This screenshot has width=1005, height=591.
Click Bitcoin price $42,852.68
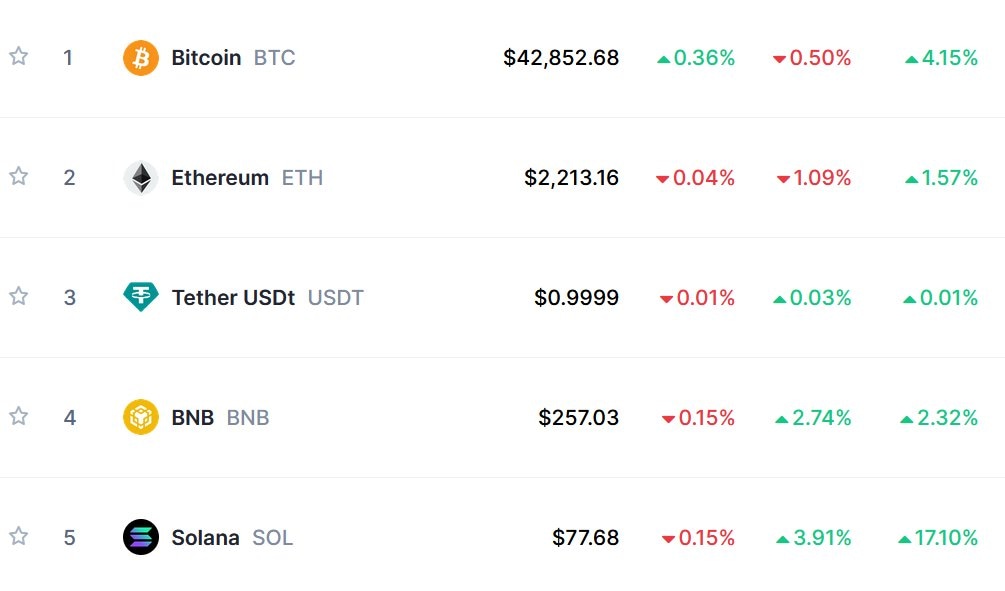[561, 58]
